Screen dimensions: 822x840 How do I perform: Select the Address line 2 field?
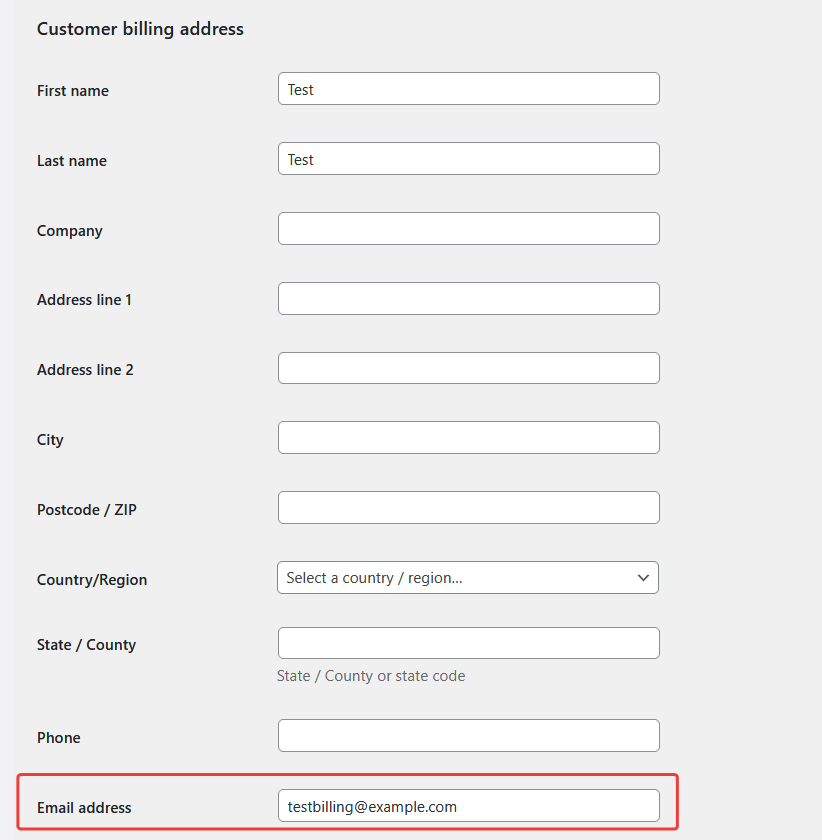tap(468, 368)
